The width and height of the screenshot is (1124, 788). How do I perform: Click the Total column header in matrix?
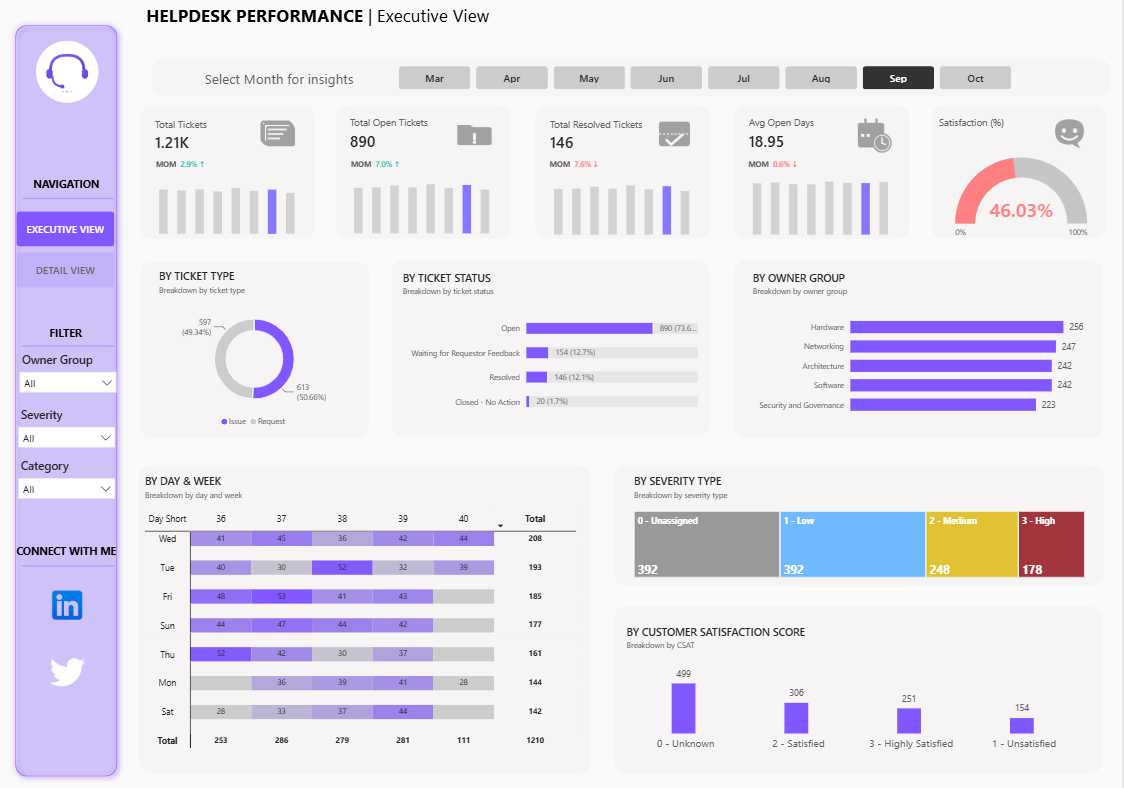535,518
